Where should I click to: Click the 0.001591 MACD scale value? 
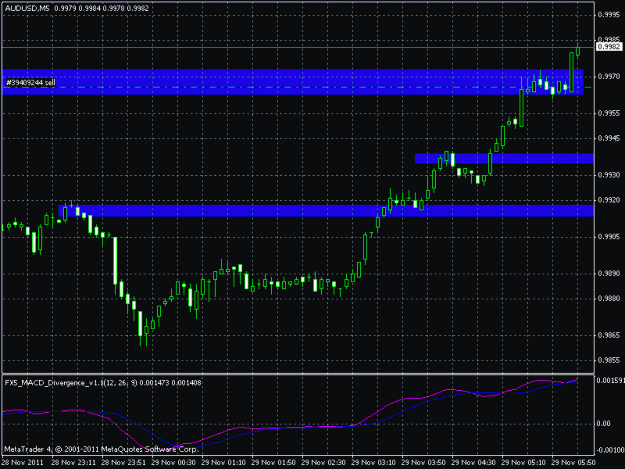[x=610, y=381]
